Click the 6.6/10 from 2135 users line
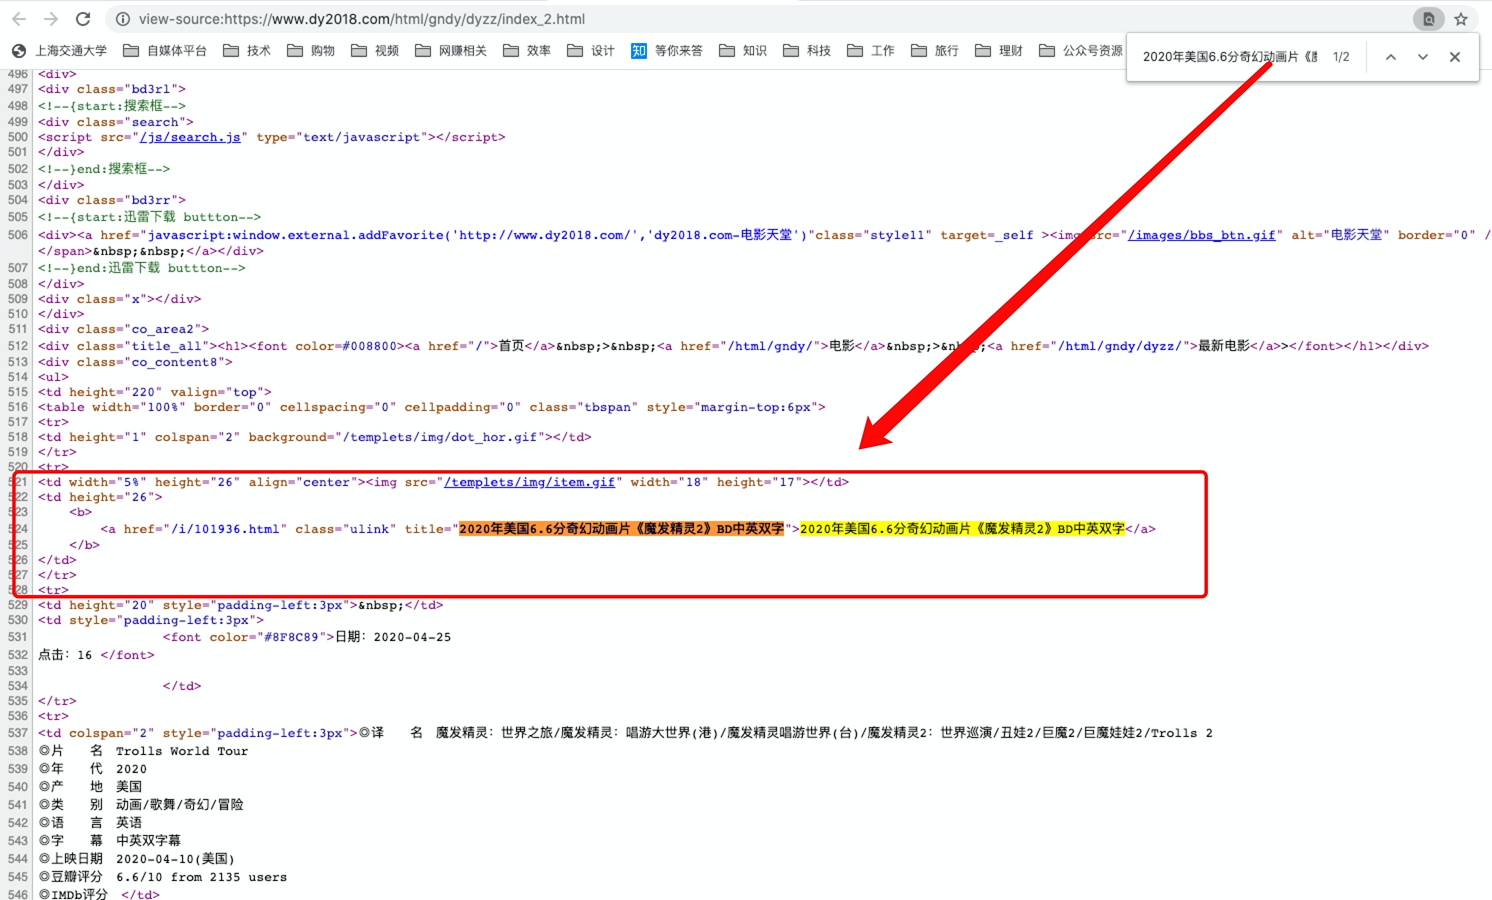The height and width of the screenshot is (900, 1492). (163, 877)
